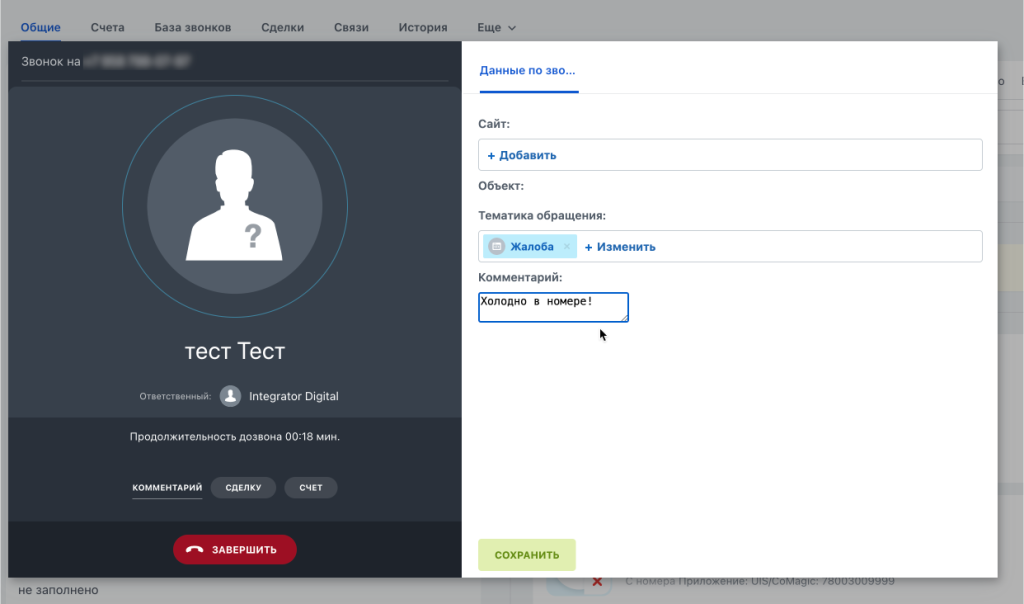1024x604 pixels.
Task: Remove the Жалоба tag with x icon
Action: pyautogui.click(x=567, y=247)
